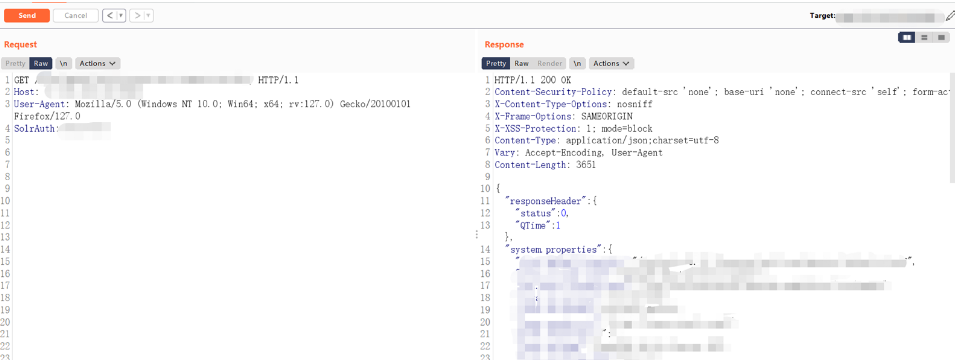Switch Response view to Raw tab
This screenshot has height=360, width=955.
(521, 63)
